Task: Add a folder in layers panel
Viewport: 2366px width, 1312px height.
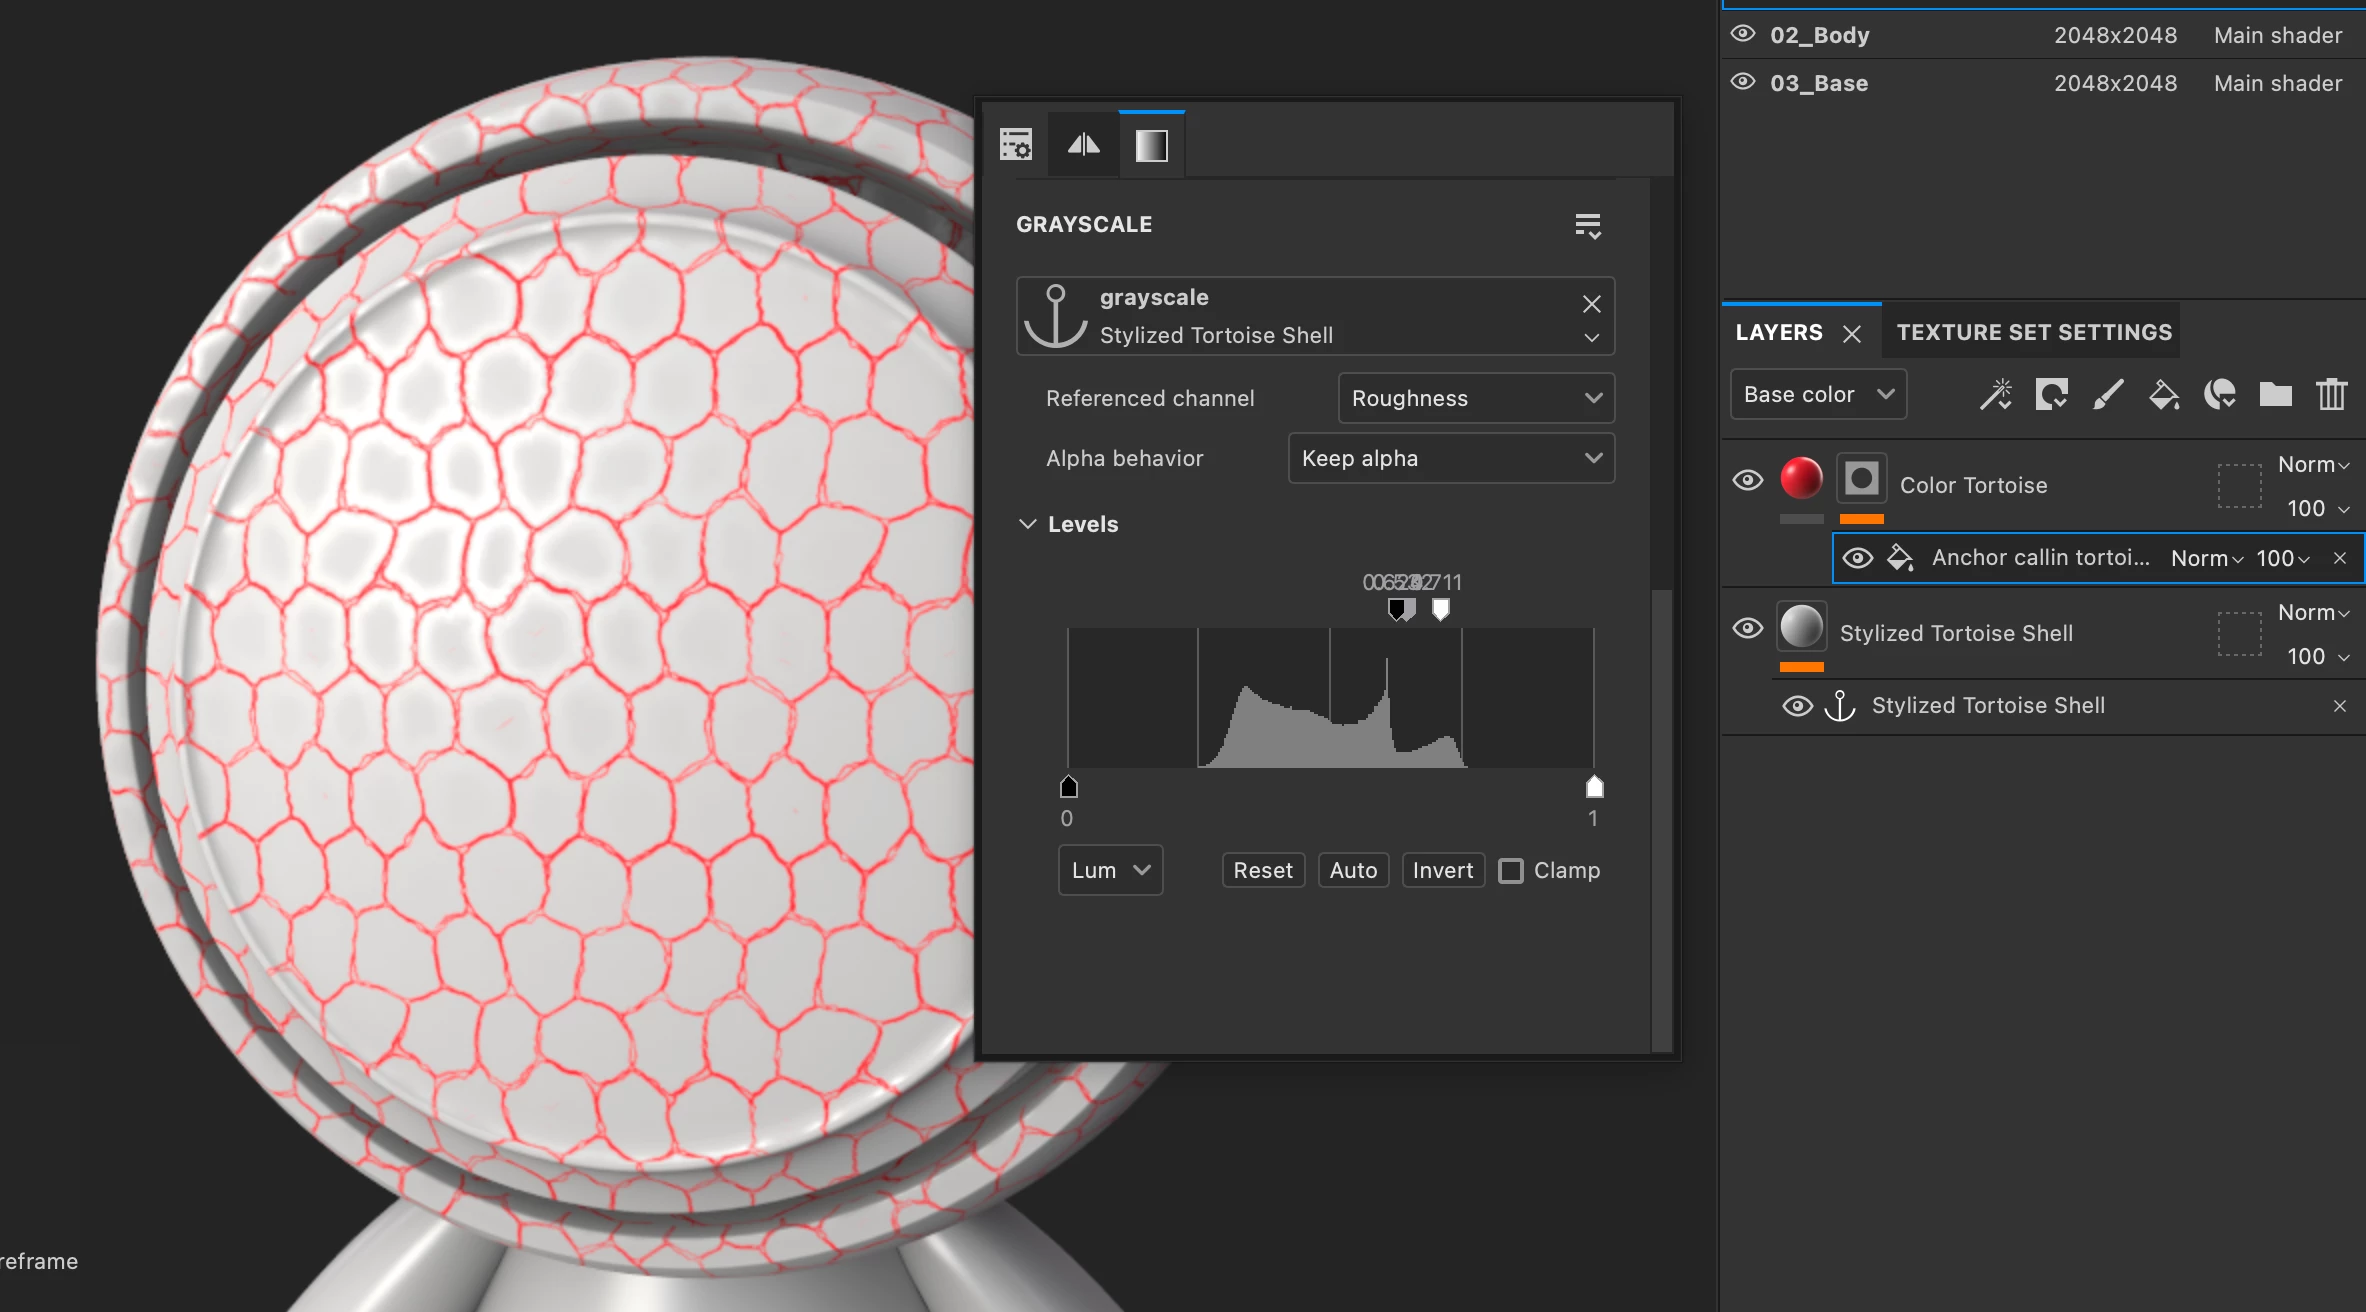Action: [x=2275, y=394]
